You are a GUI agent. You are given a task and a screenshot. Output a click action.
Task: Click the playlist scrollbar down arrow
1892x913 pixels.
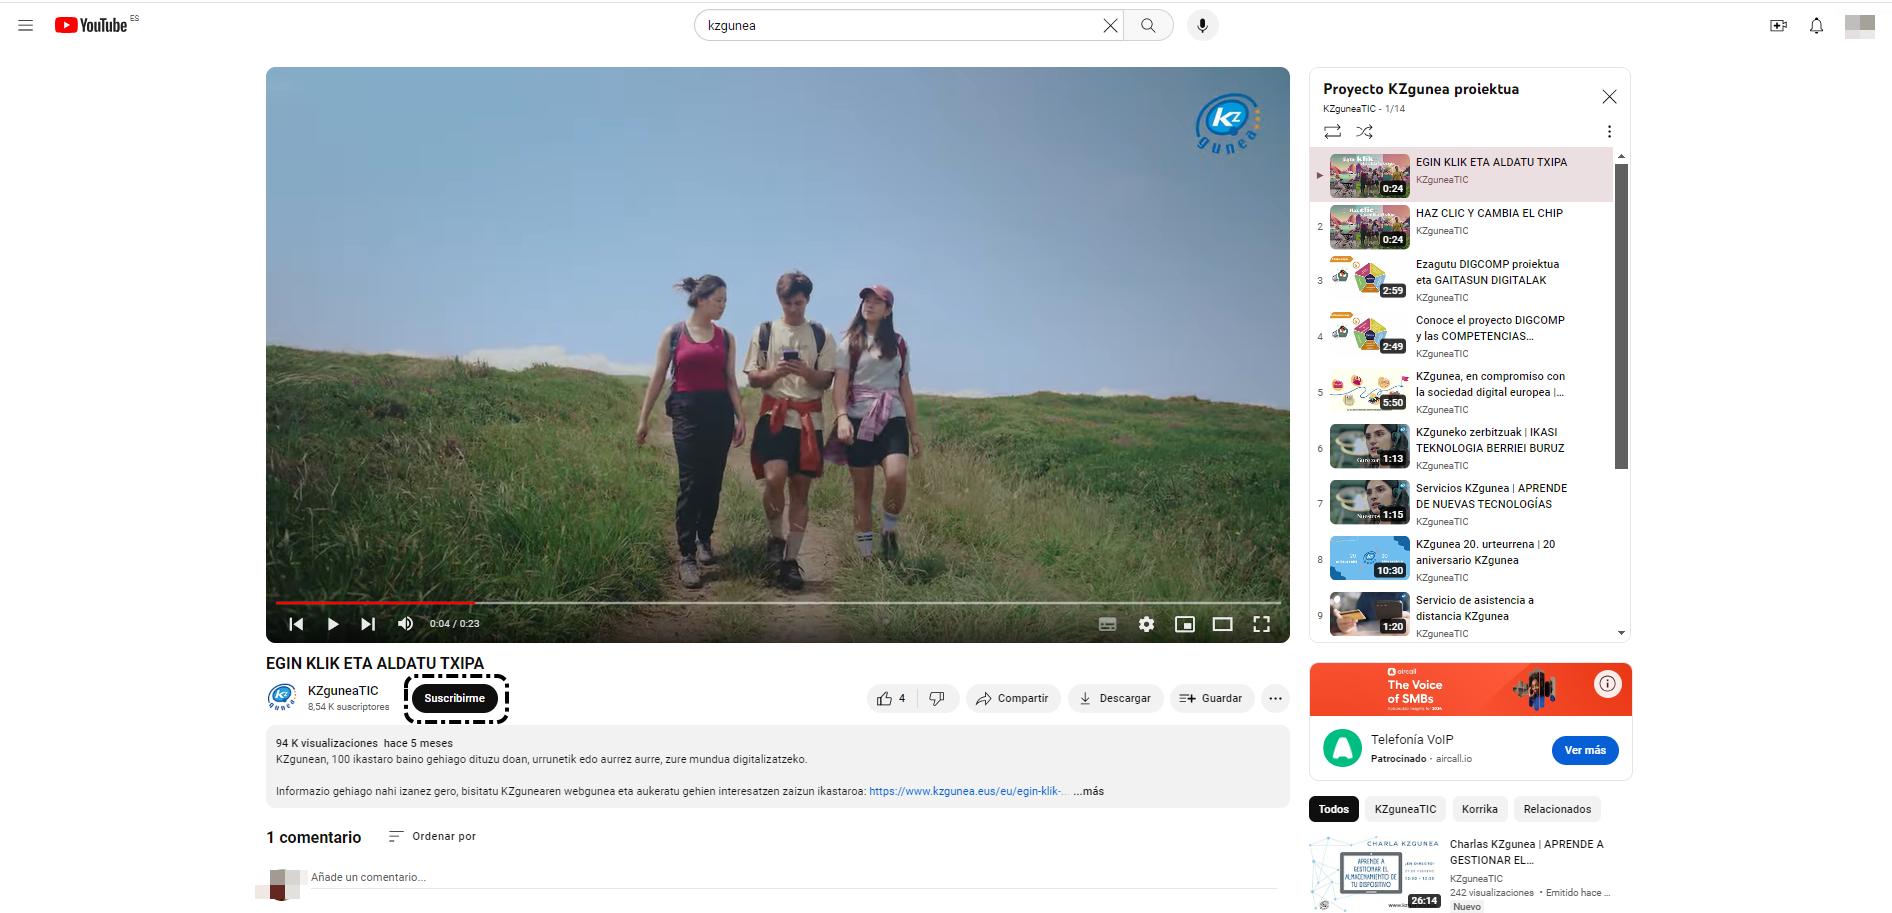click(1621, 633)
